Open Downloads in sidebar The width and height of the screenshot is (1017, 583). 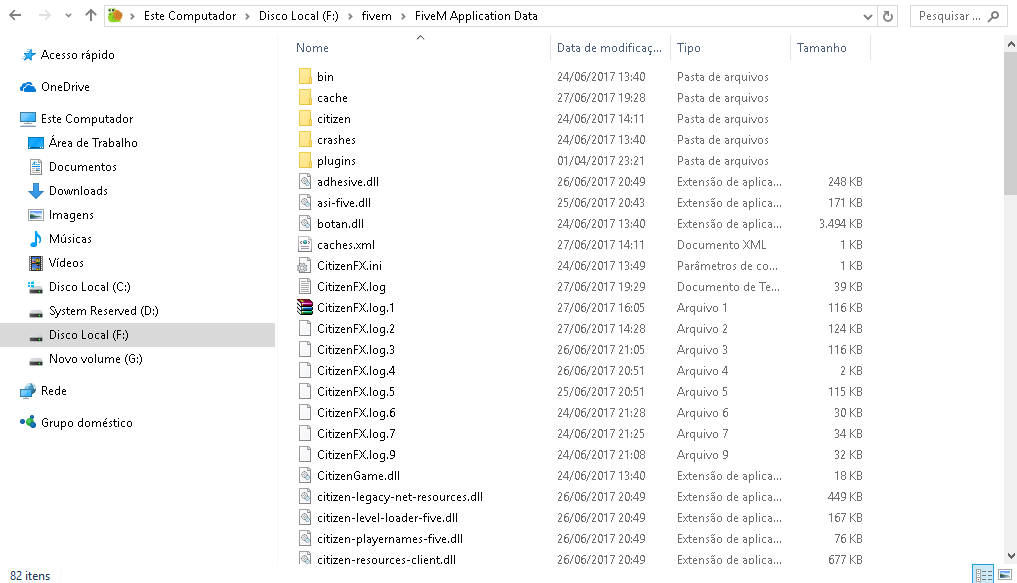click(68, 191)
